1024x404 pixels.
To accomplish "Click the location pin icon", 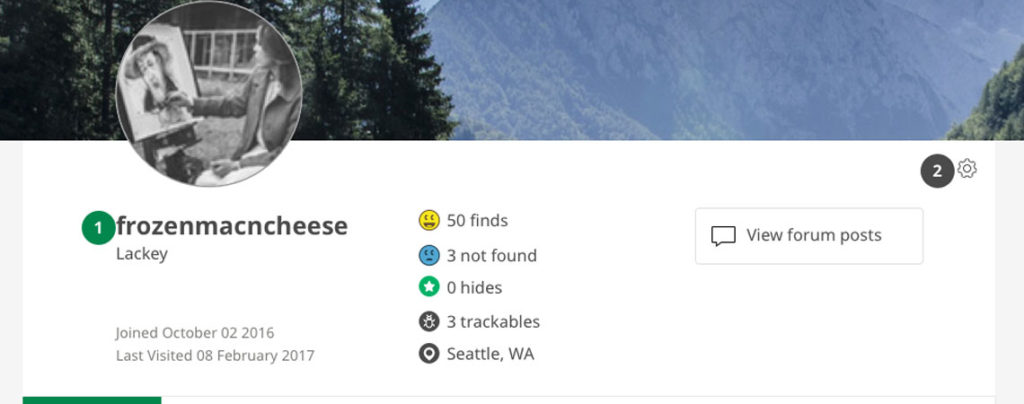I will [429, 354].
